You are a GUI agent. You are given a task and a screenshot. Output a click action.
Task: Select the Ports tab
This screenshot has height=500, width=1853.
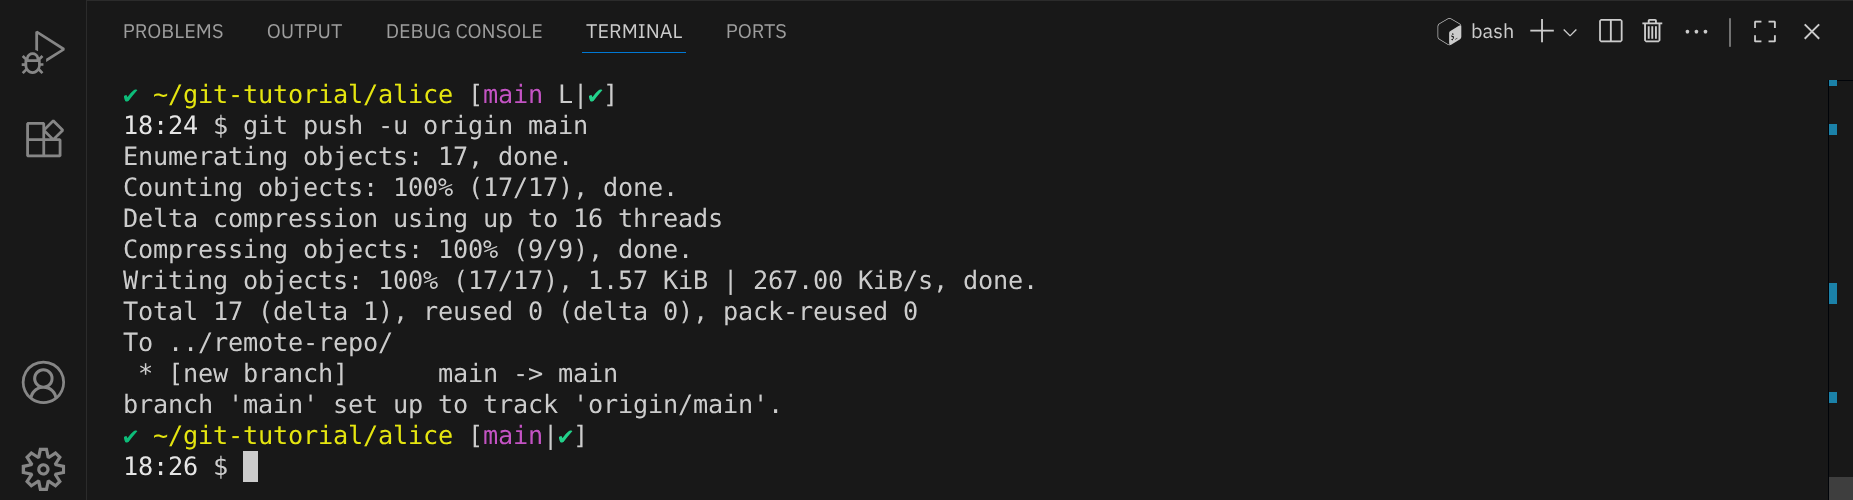click(756, 32)
